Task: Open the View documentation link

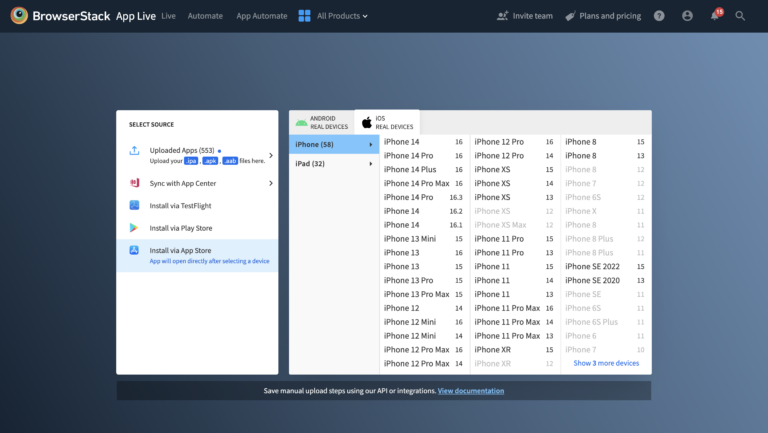Action: pyautogui.click(x=471, y=391)
